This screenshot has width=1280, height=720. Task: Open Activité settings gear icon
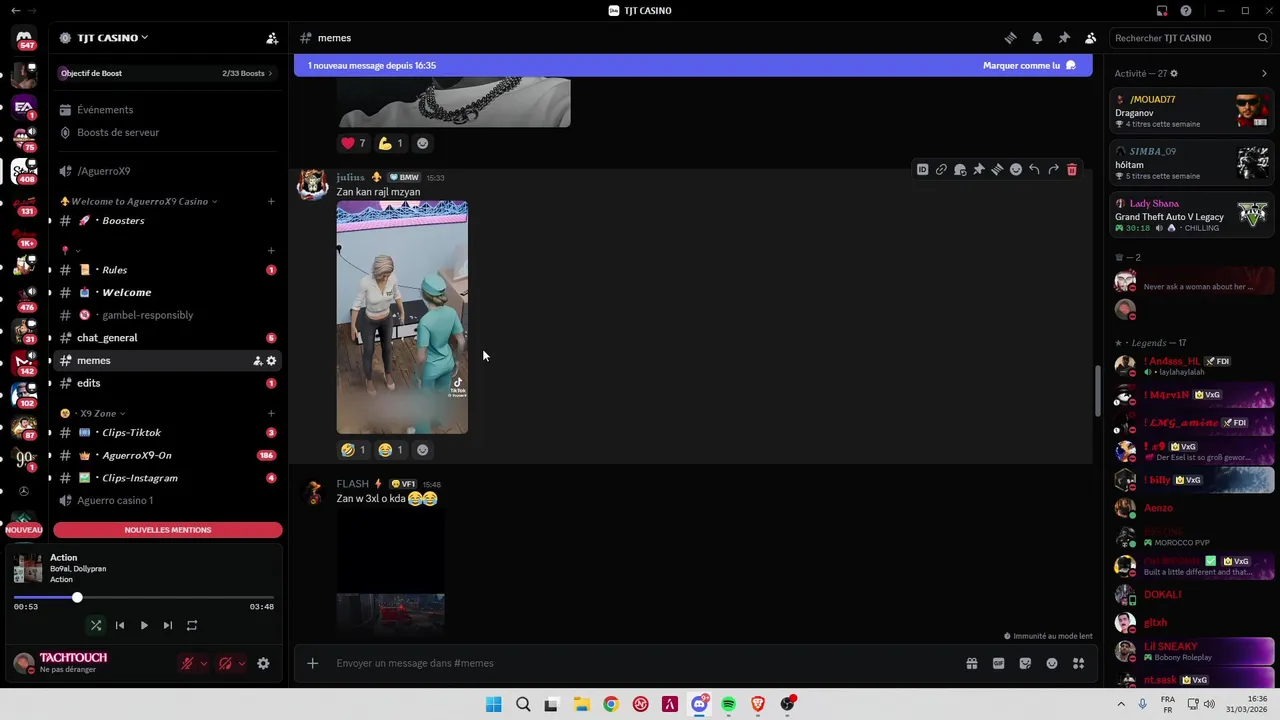[x=1174, y=73]
